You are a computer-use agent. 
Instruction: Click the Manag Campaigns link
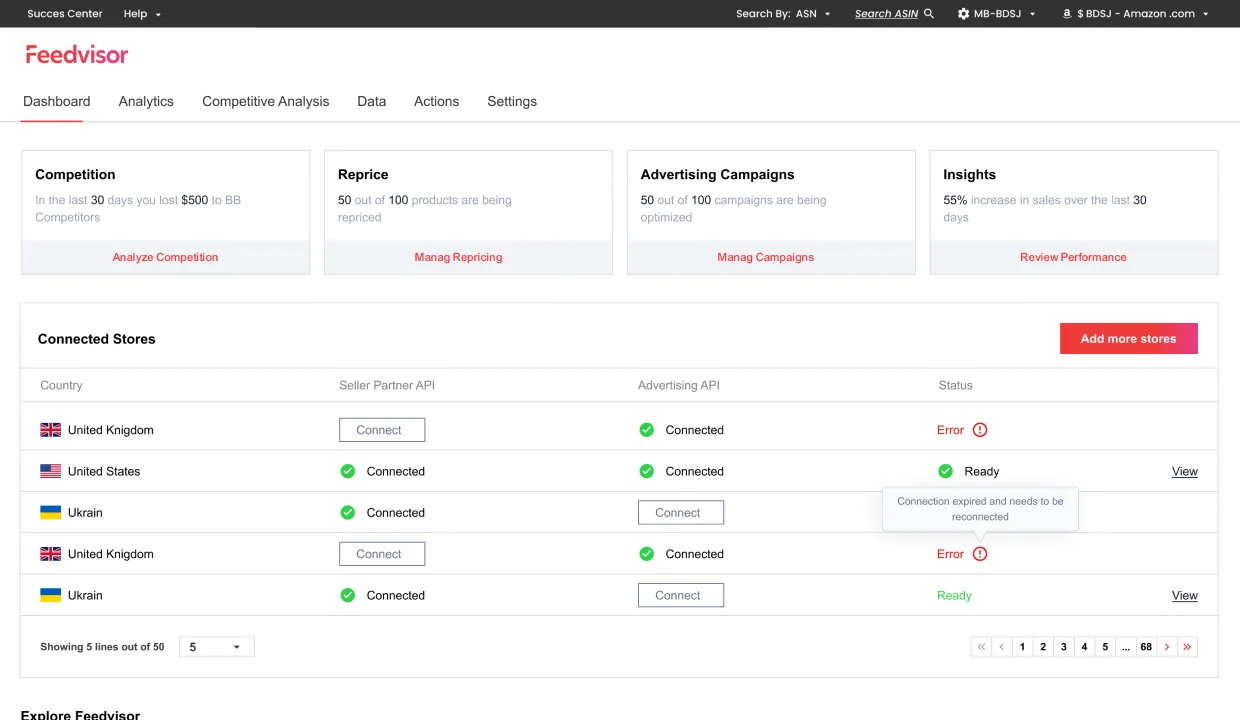click(x=766, y=257)
